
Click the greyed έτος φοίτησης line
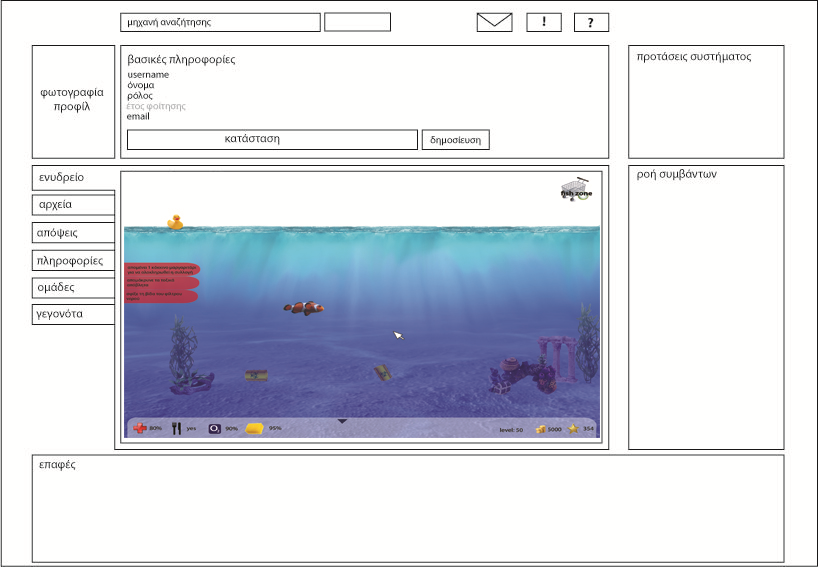[156, 106]
